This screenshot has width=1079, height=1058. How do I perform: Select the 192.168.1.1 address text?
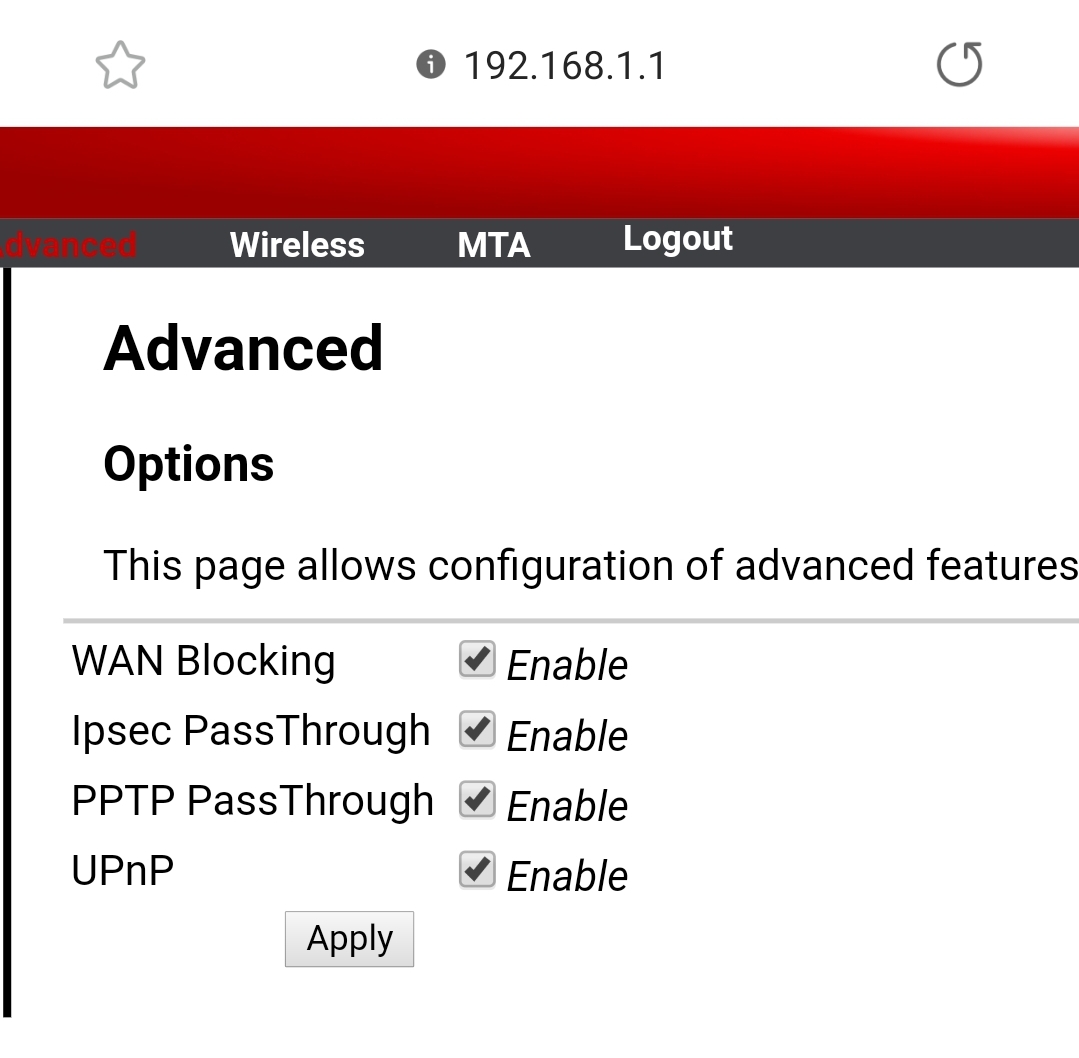click(x=564, y=66)
